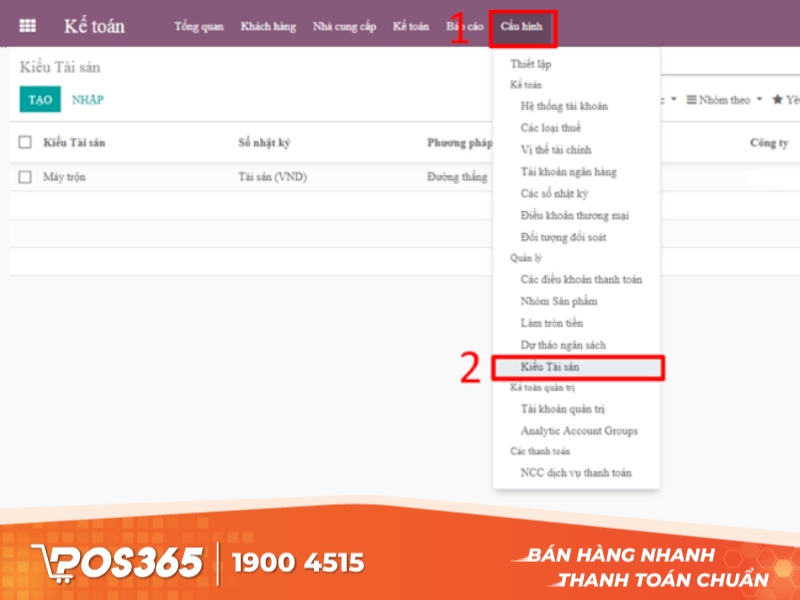Open Tài khoản ngân hàng menu item
800x600 pixels.
(568, 172)
